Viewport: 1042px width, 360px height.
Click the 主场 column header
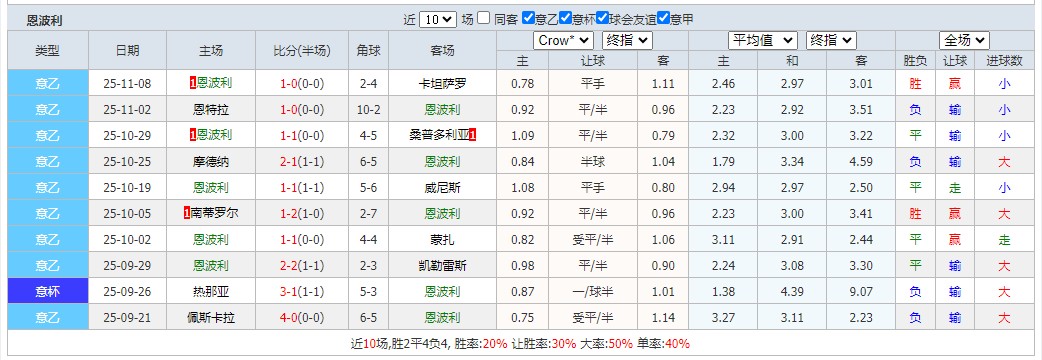[x=211, y=50]
